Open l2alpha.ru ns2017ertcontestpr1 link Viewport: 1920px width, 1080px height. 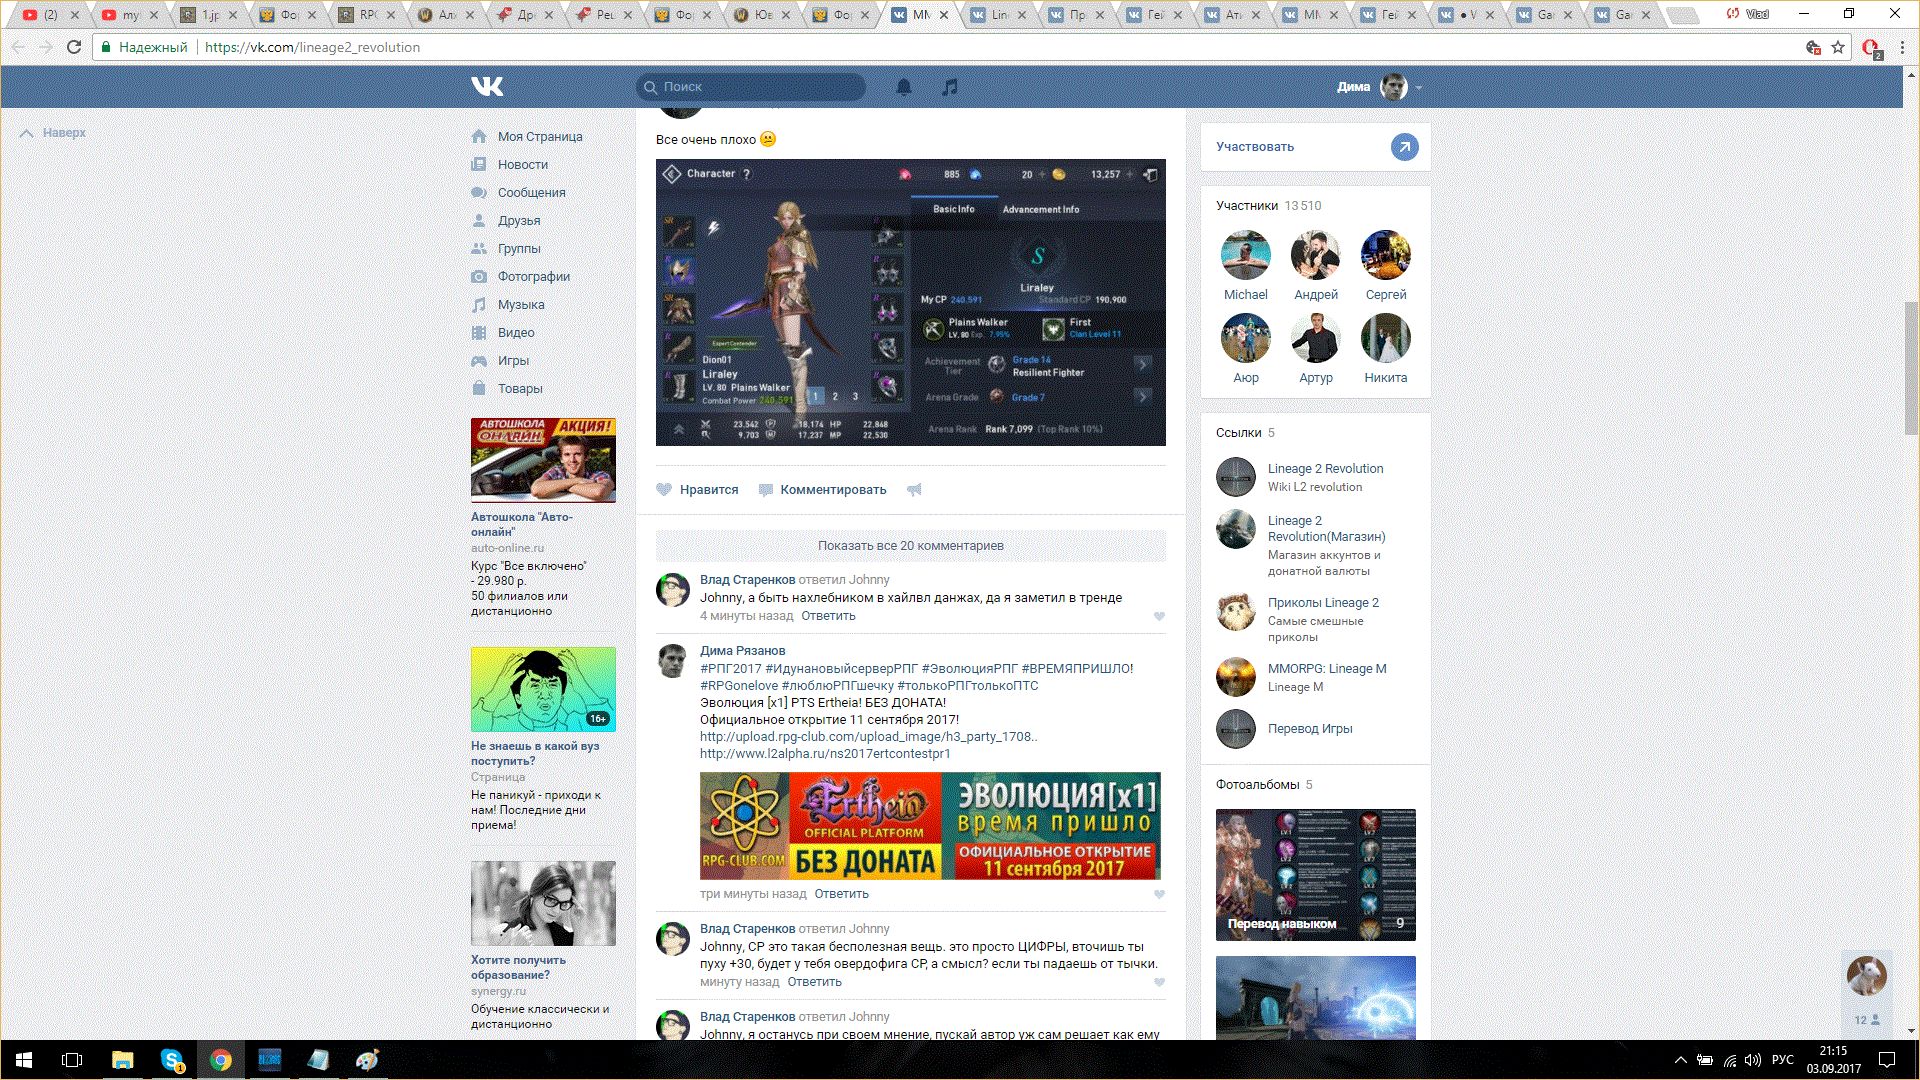(825, 754)
